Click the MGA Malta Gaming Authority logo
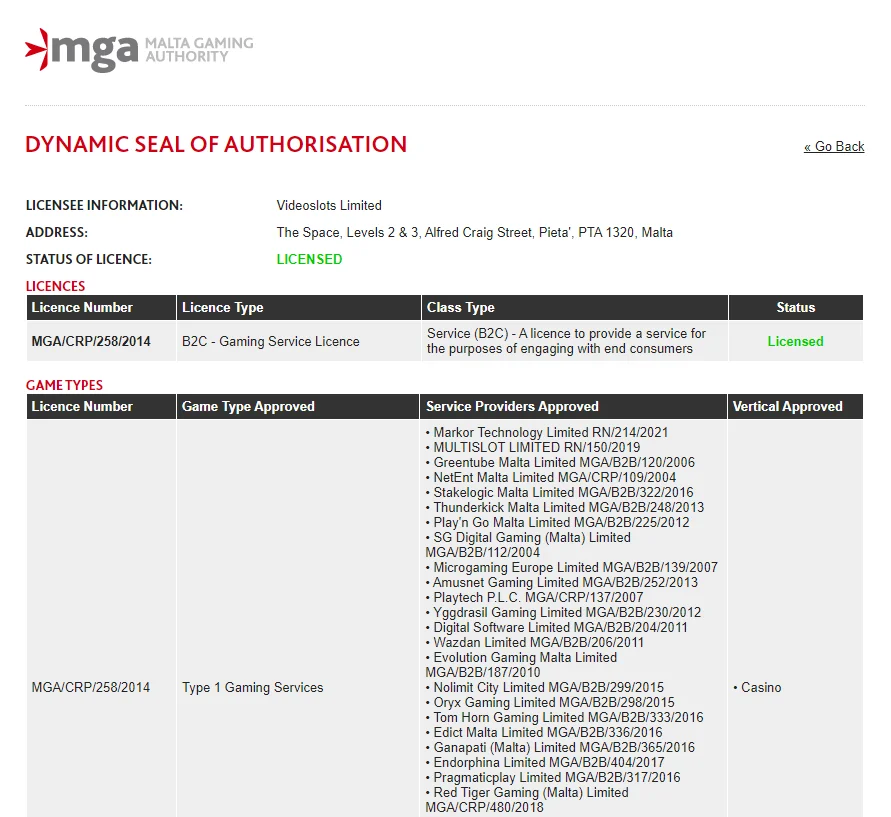Screen dimensions: 891x817 coord(139,50)
